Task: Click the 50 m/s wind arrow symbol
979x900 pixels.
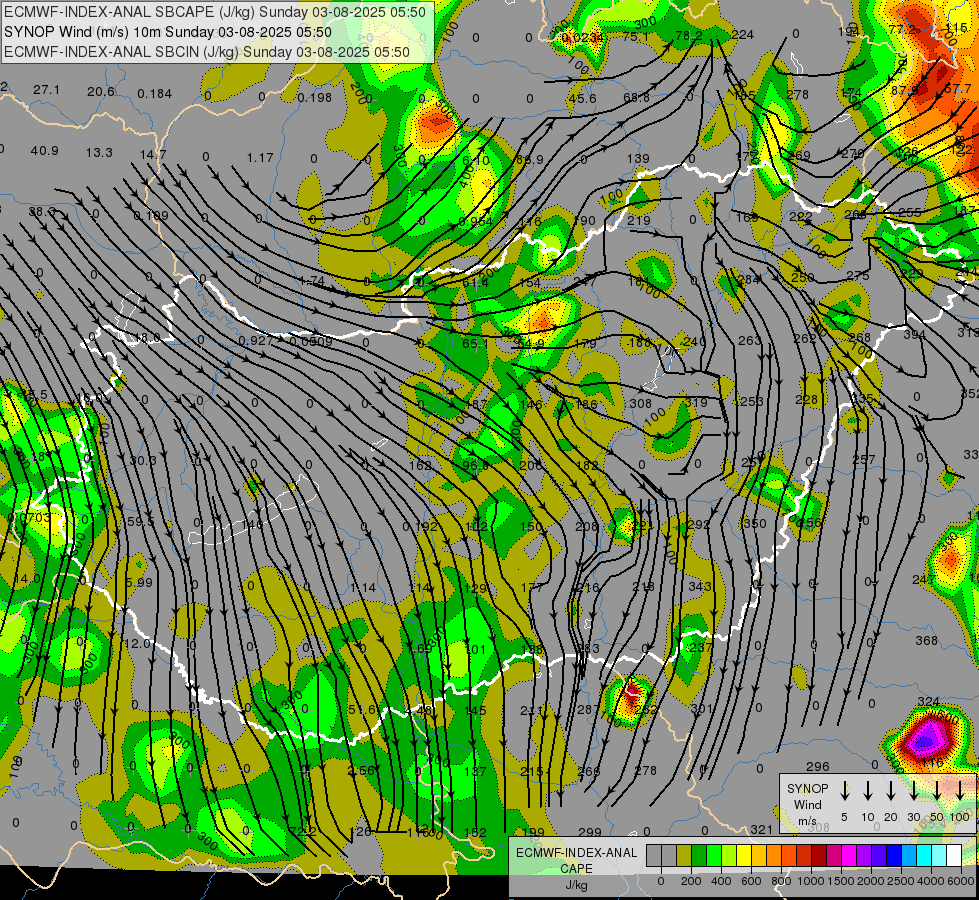Action: (x=937, y=791)
